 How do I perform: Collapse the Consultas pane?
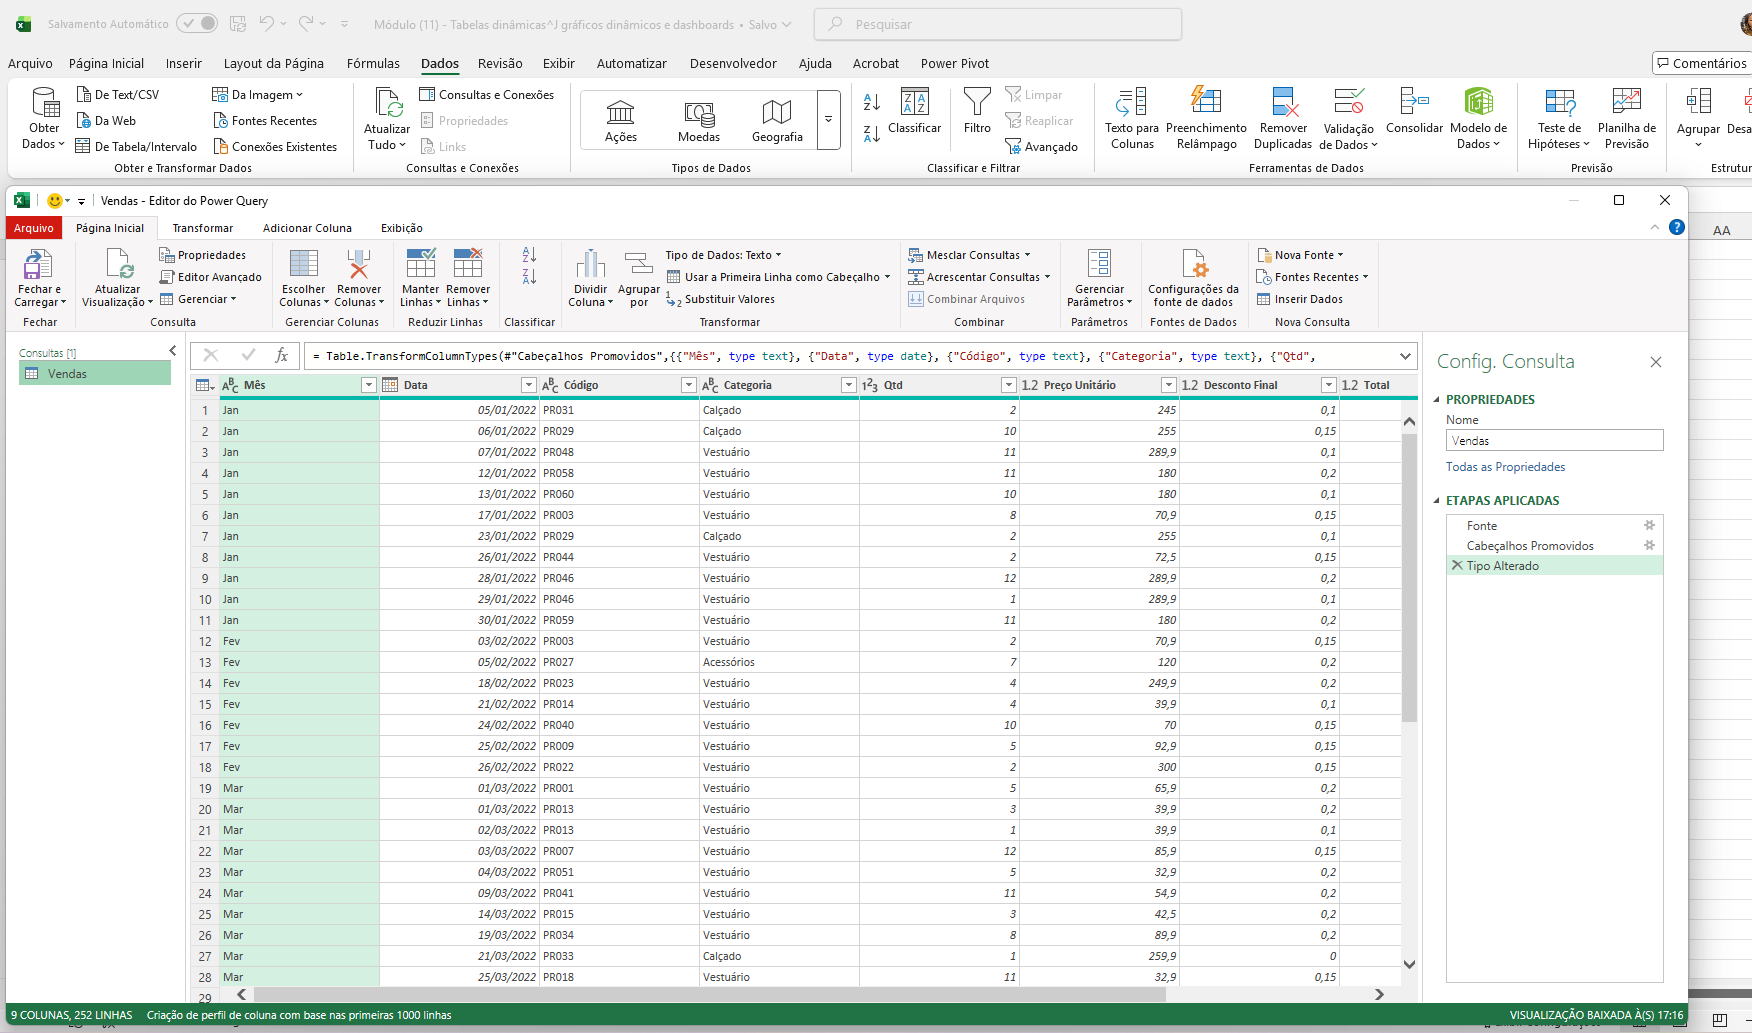tap(172, 351)
